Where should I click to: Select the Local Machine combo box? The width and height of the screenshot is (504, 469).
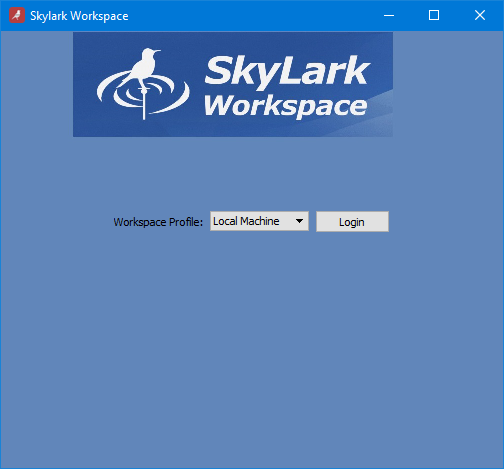[259, 221]
